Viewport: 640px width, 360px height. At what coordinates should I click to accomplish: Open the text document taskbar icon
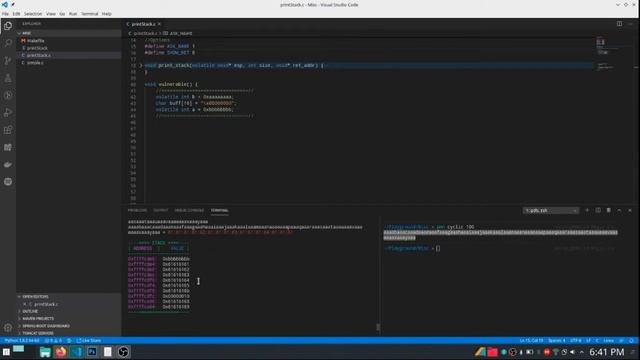tap(107, 352)
